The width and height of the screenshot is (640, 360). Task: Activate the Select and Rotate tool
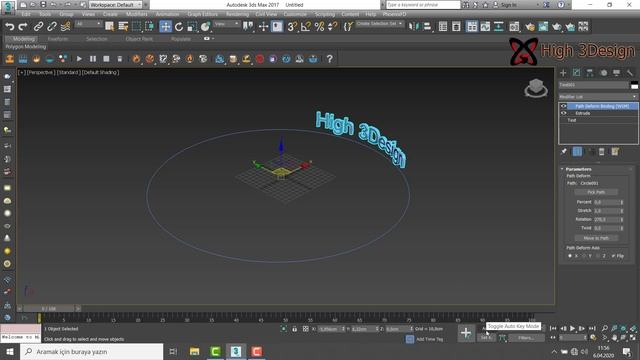tap(179, 27)
